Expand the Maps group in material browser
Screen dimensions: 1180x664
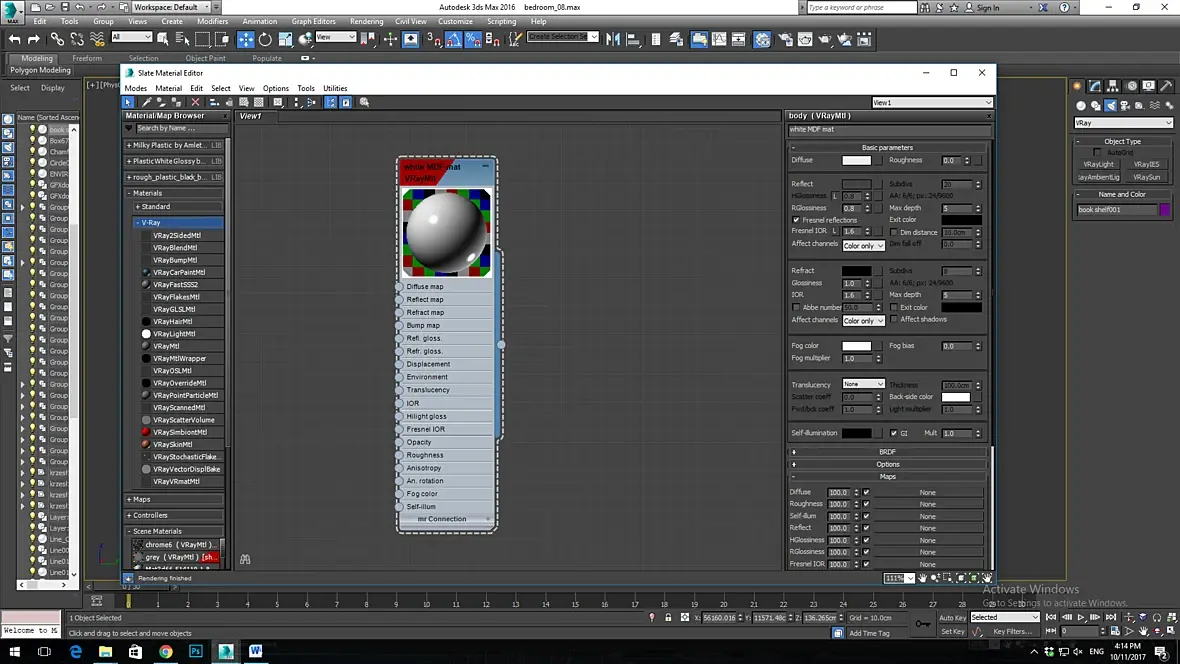pyautogui.click(x=142, y=499)
